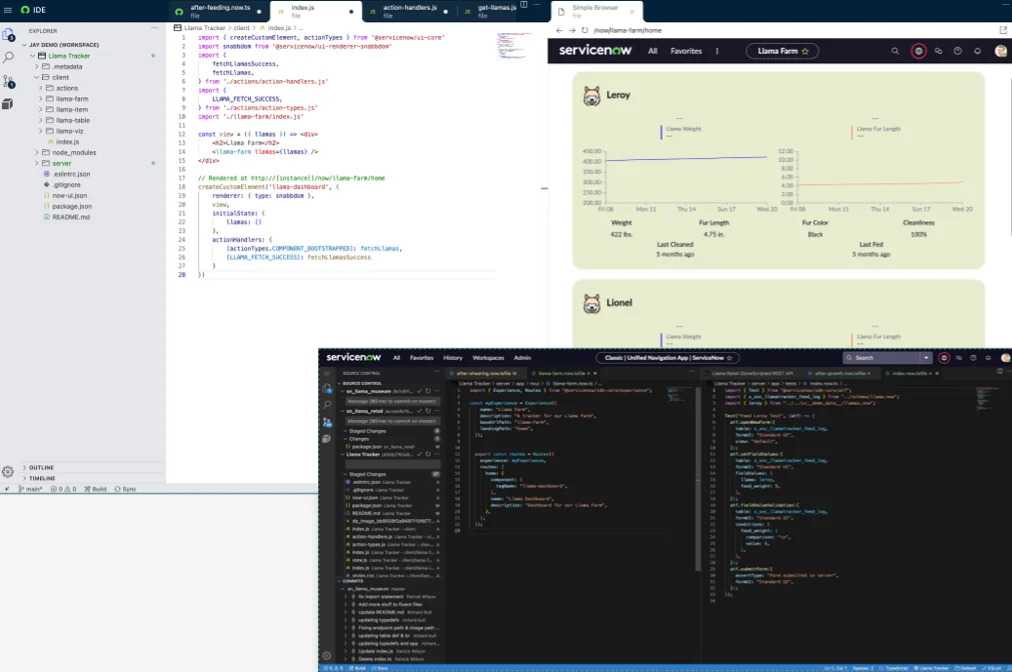The height and width of the screenshot is (672, 1012).
Task: Expand the node_modules folder
Action: [73, 152]
